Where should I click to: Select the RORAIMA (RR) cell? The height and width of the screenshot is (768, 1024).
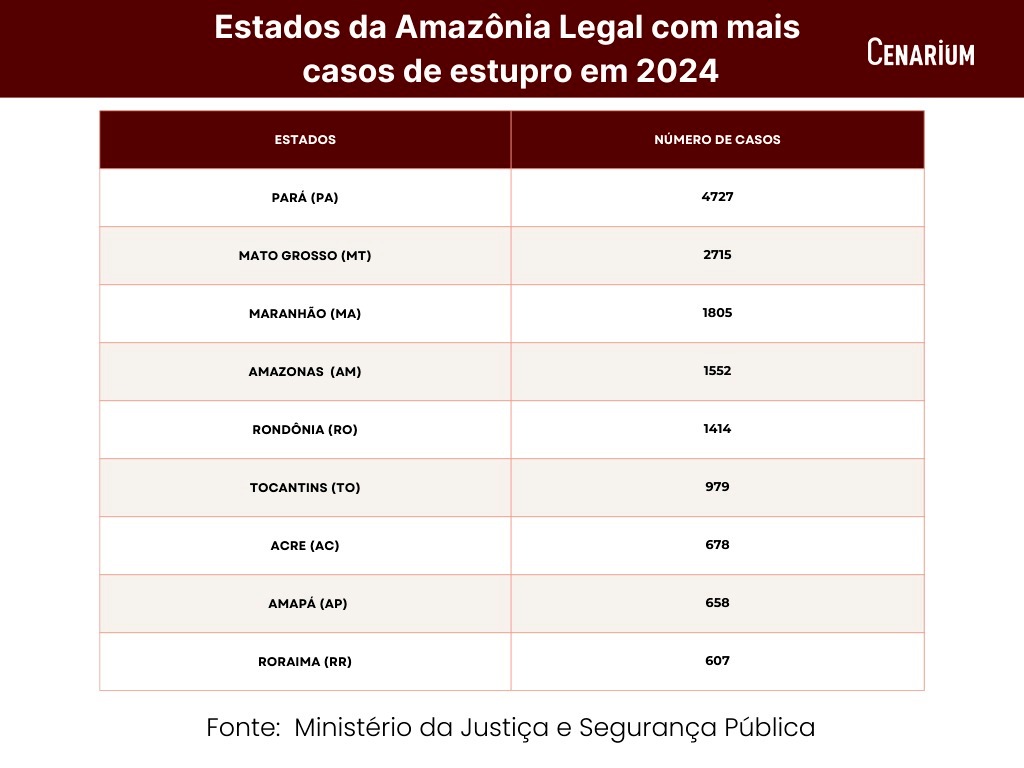click(x=305, y=662)
